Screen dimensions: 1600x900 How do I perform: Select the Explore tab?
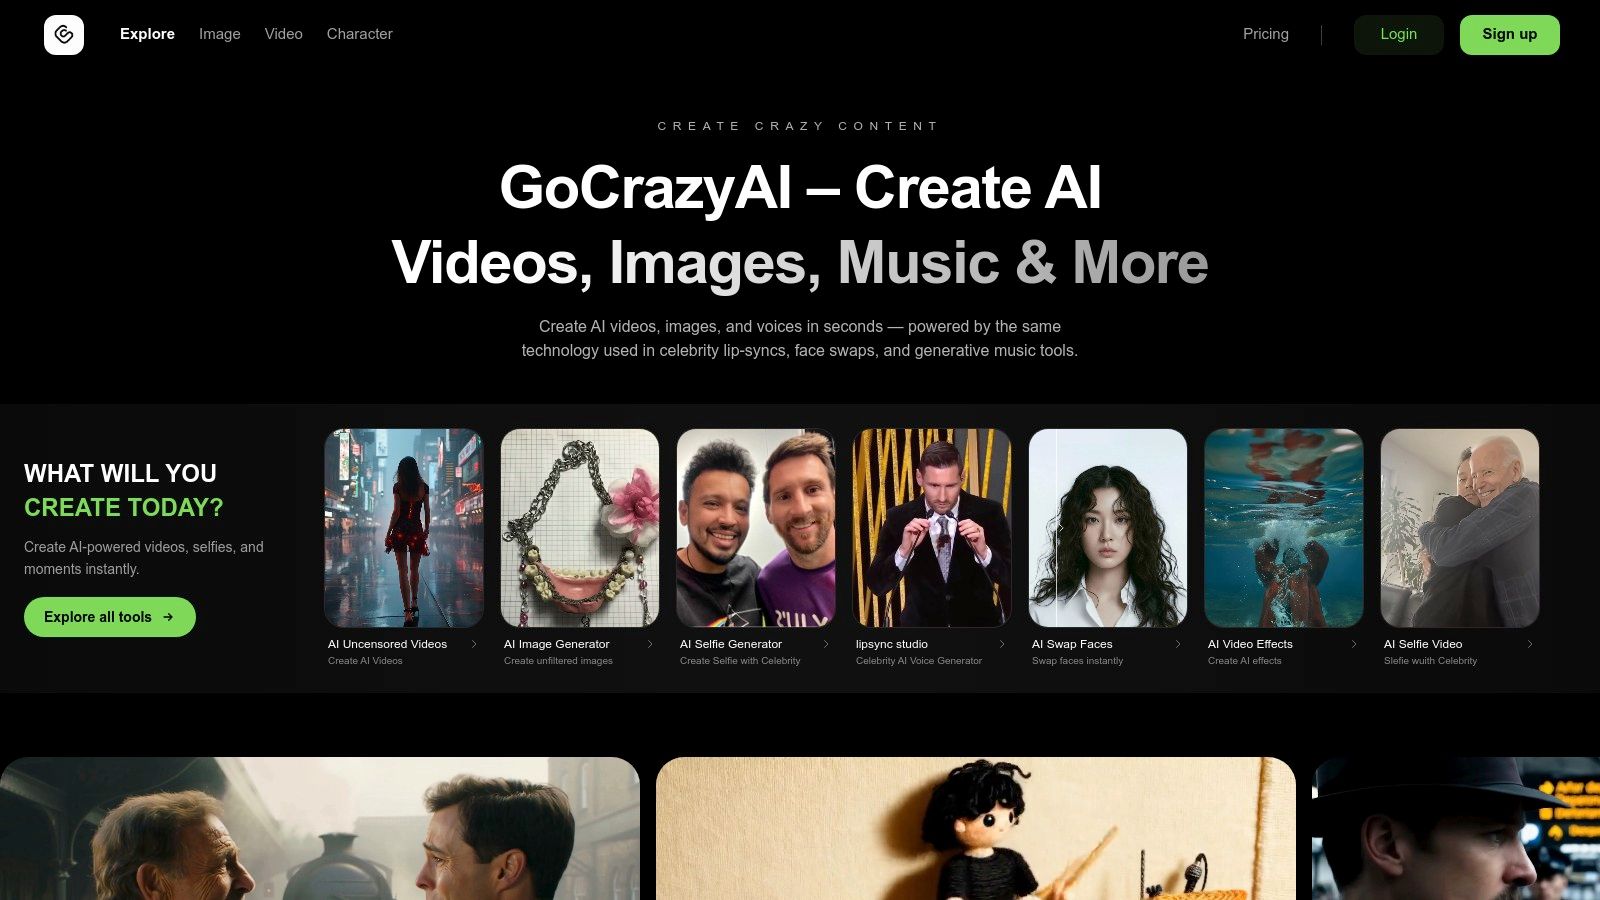(x=147, y=34)
